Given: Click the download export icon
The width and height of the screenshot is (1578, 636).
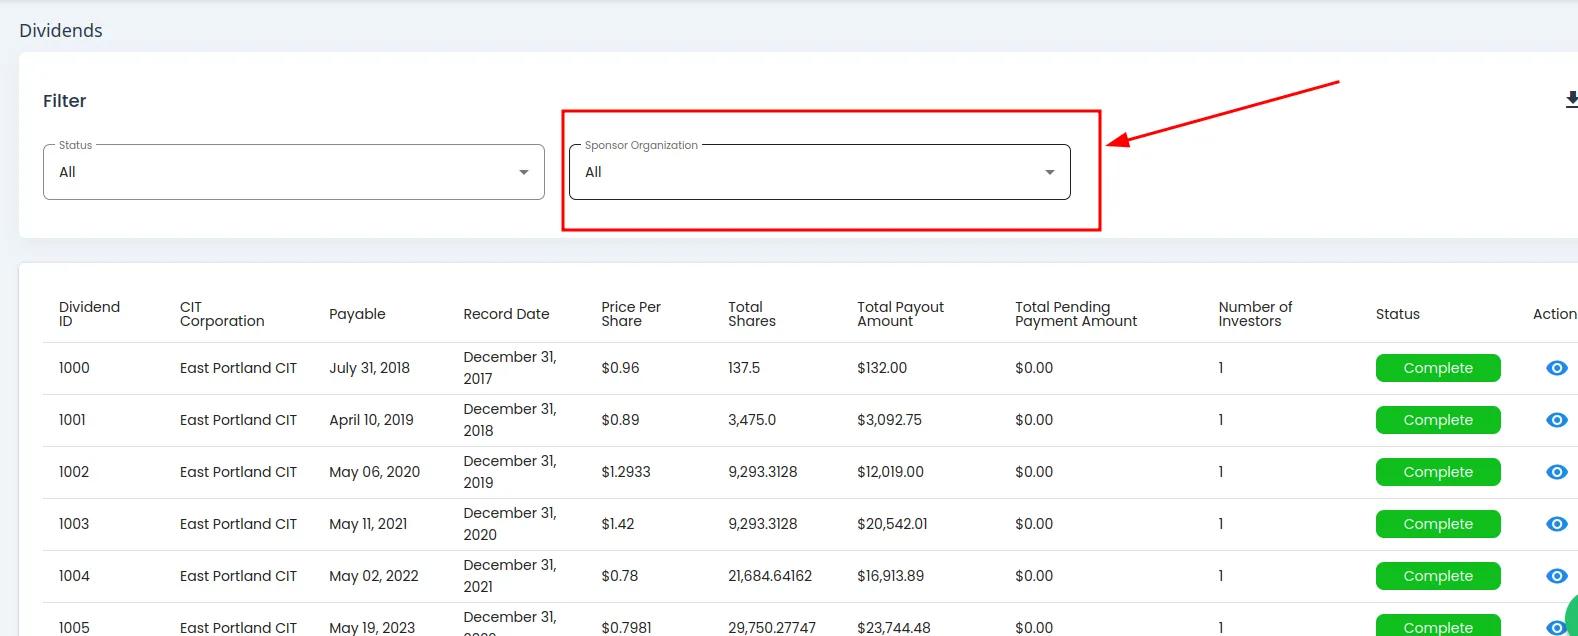Looking at the screenshot, I should click(1571, 100).
